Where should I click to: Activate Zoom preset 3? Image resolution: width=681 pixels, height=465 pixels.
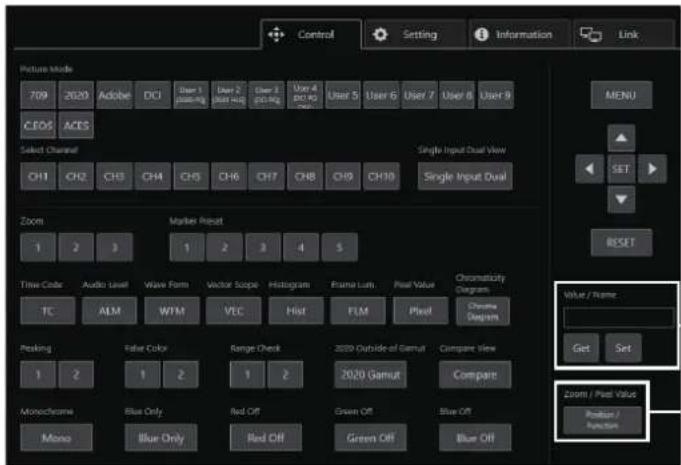pos(115,247)
